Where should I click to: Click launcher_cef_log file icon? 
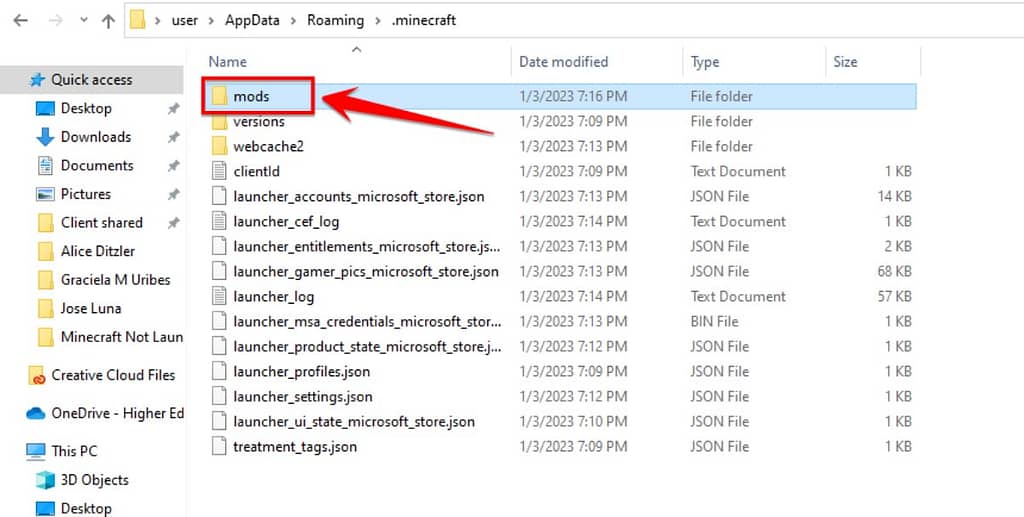point(219,221)
